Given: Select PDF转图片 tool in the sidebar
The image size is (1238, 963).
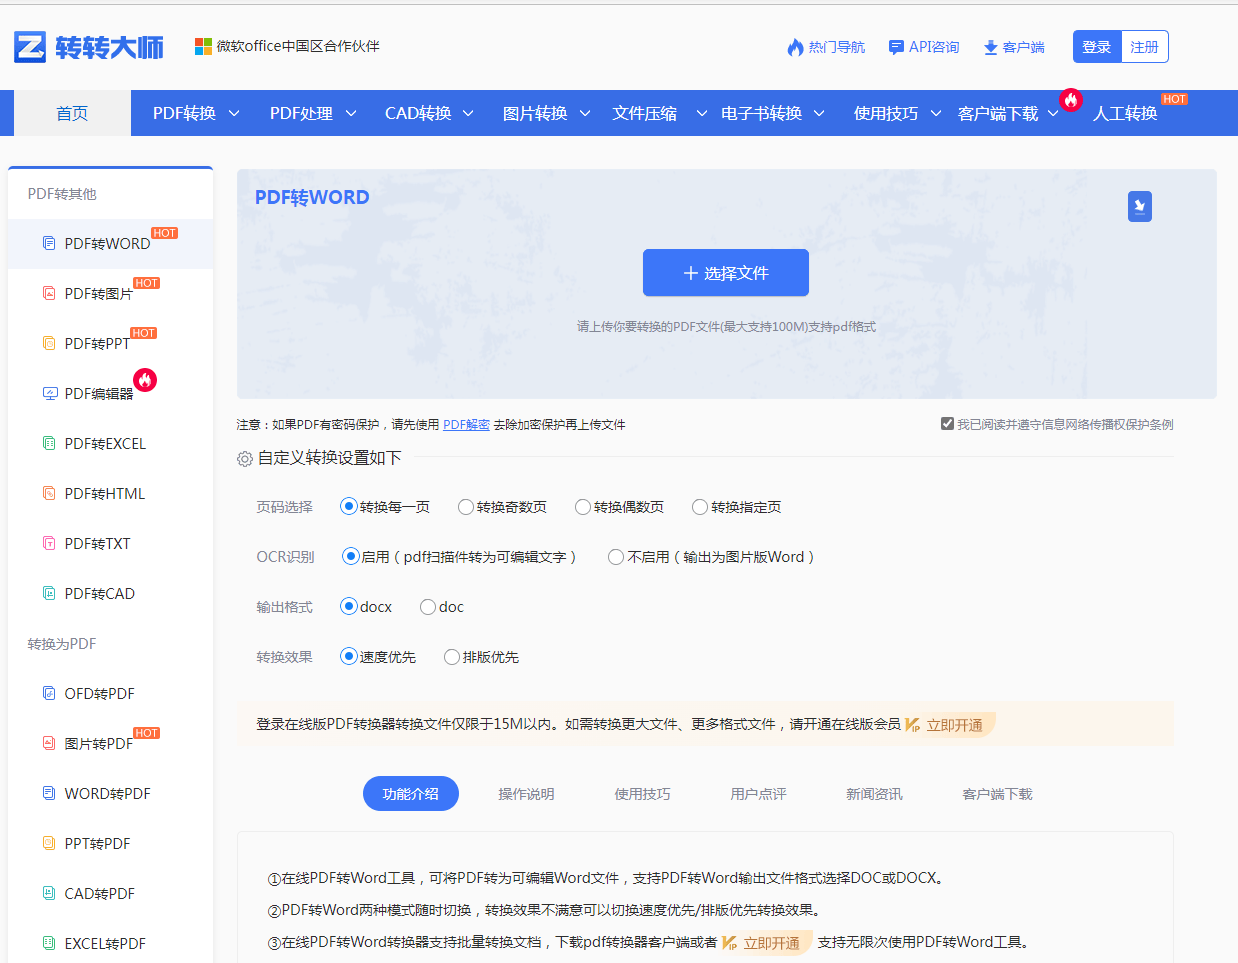Looking at the screenshot, I should click(96, 293).
